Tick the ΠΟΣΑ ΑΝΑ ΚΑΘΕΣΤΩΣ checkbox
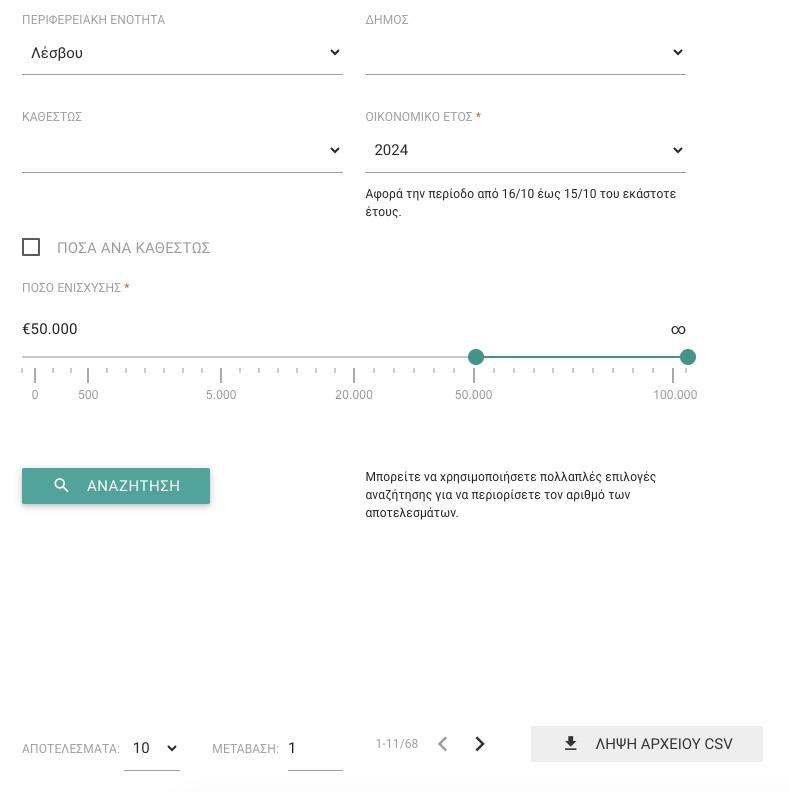 click(31, 247)
